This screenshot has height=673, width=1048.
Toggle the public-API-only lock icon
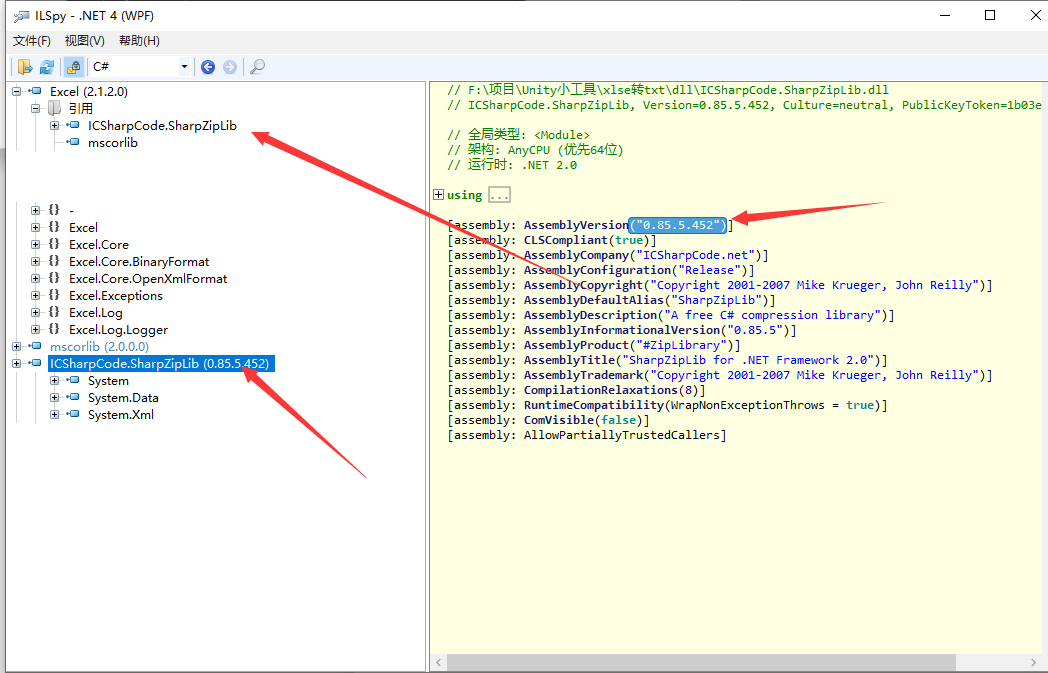[74, 66]
